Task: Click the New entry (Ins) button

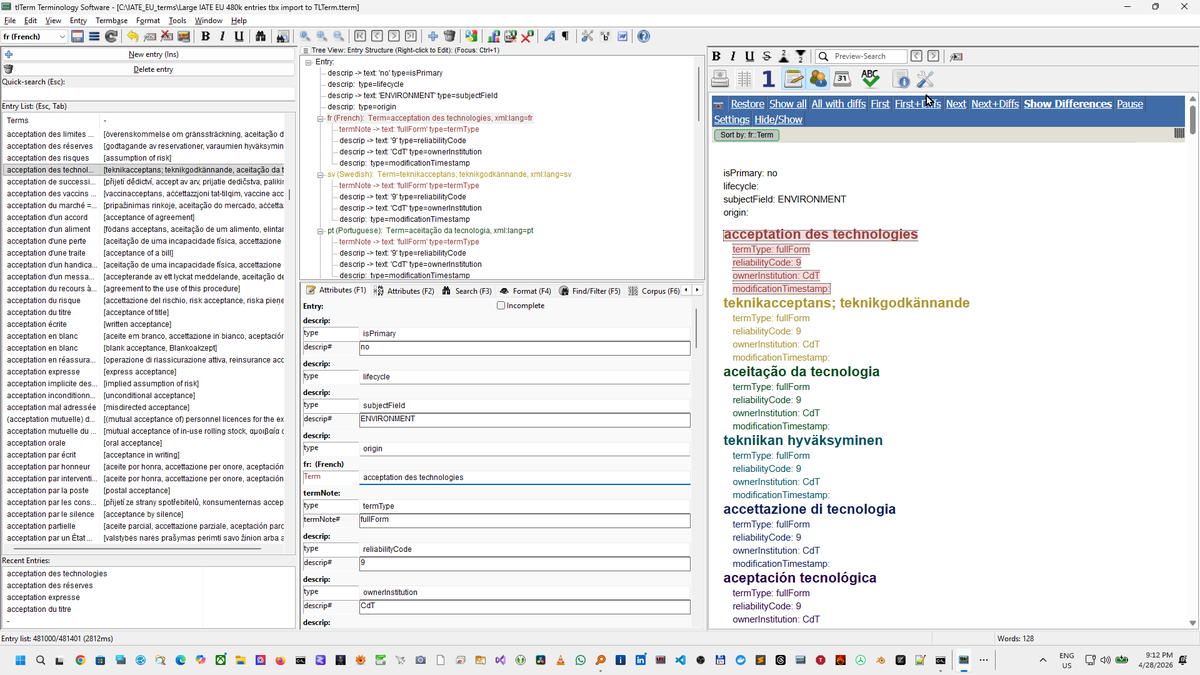Action: click(149, 54)
